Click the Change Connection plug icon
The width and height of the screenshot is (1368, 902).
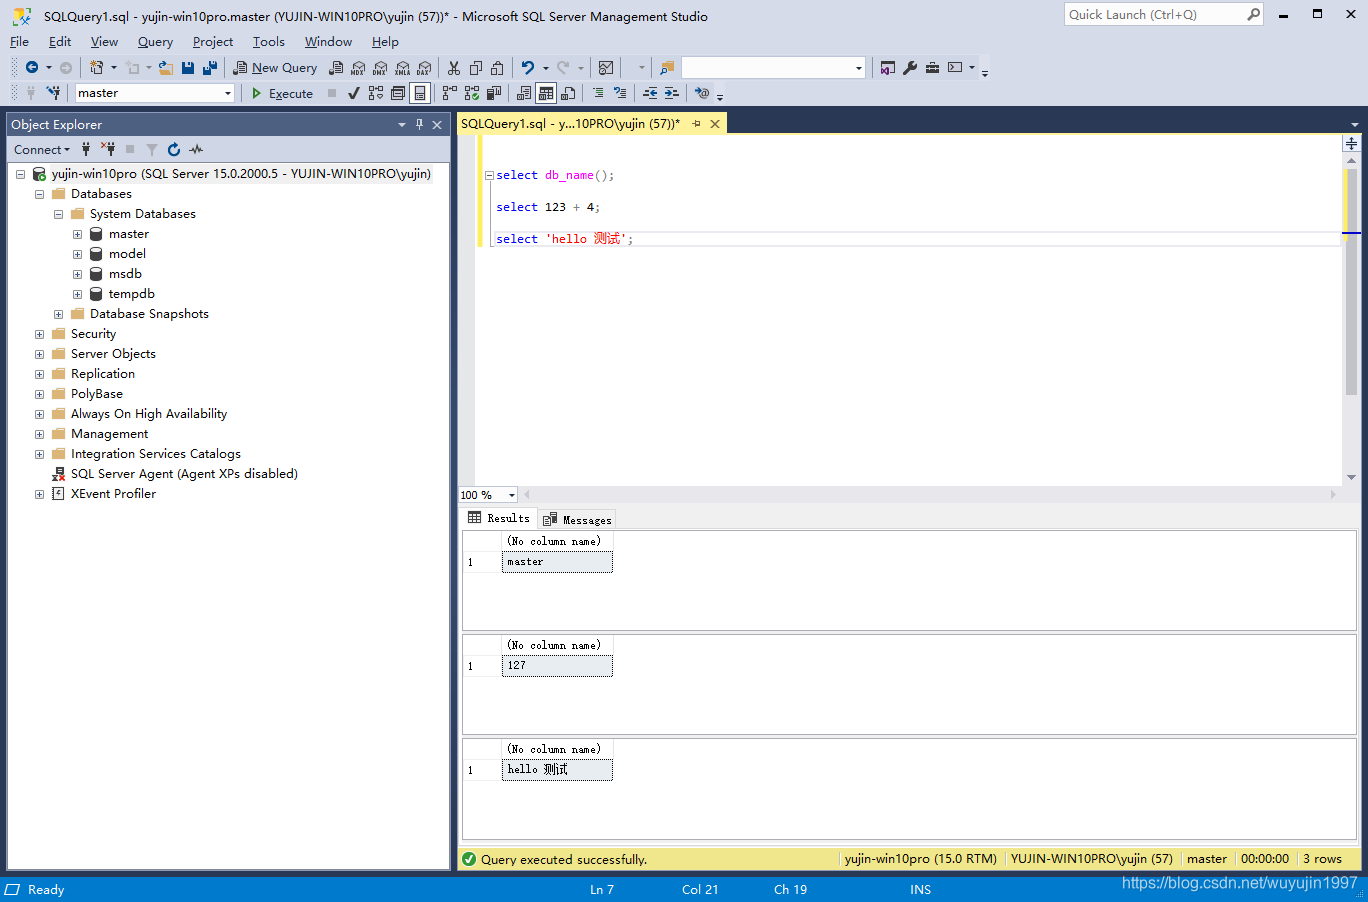pos(53,93)
